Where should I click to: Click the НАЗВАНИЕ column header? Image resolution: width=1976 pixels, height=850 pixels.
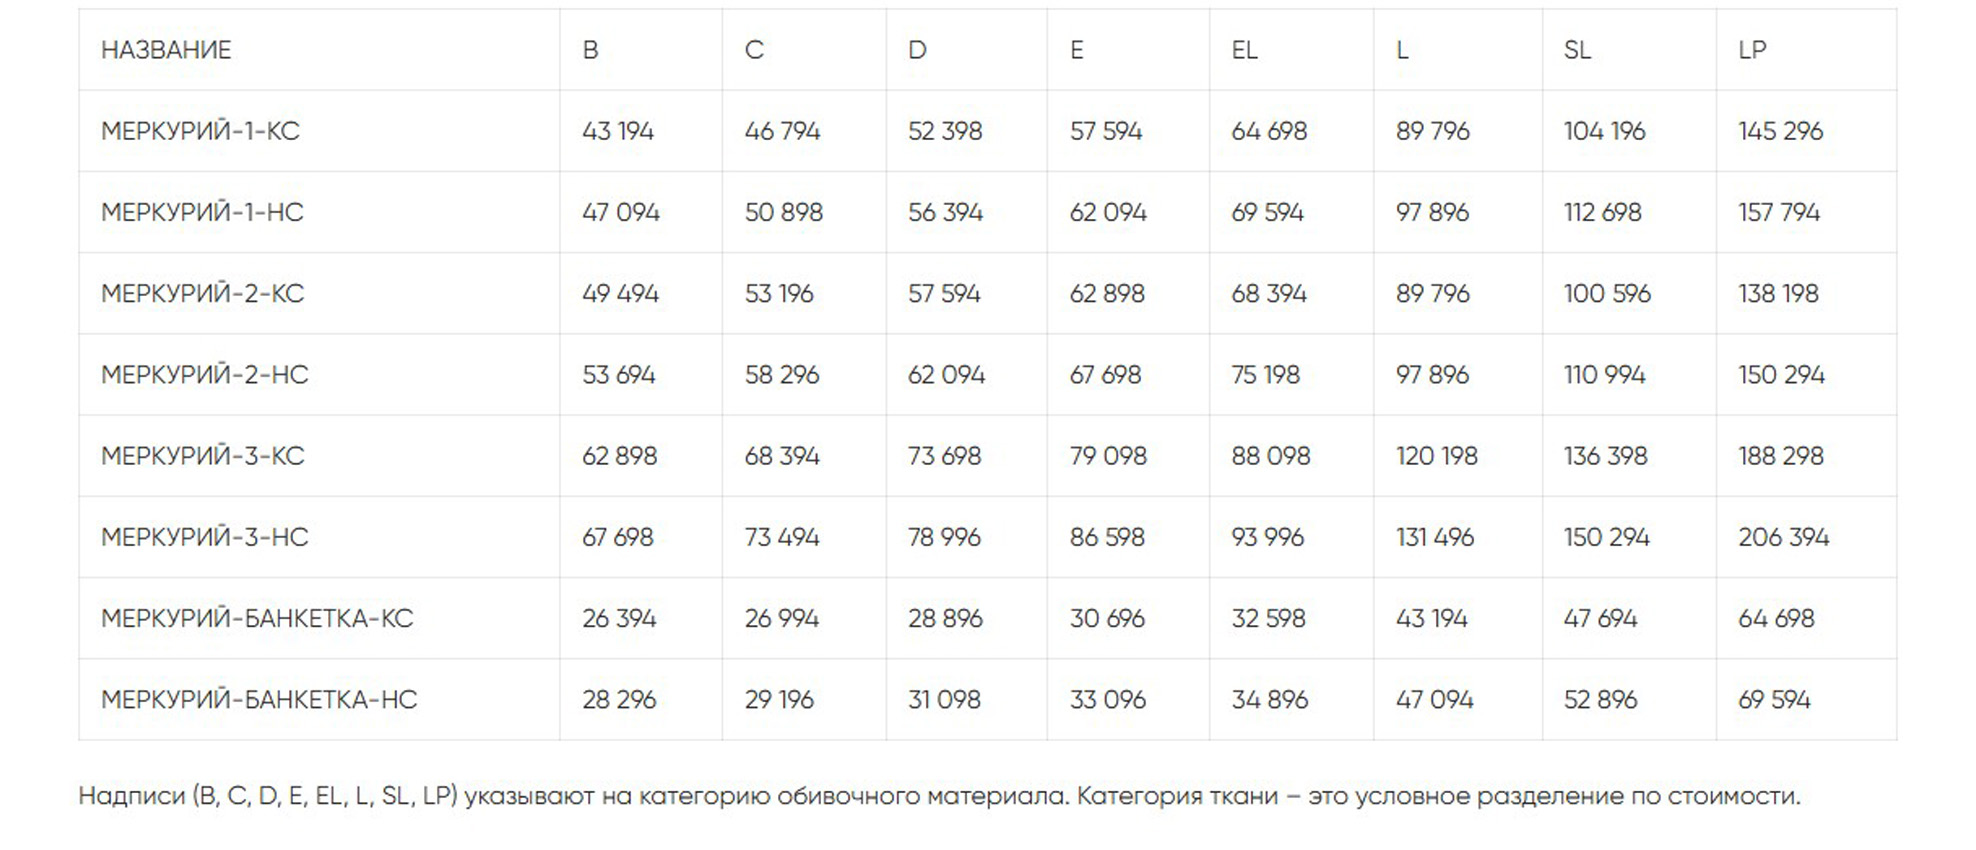click(166, 50)
